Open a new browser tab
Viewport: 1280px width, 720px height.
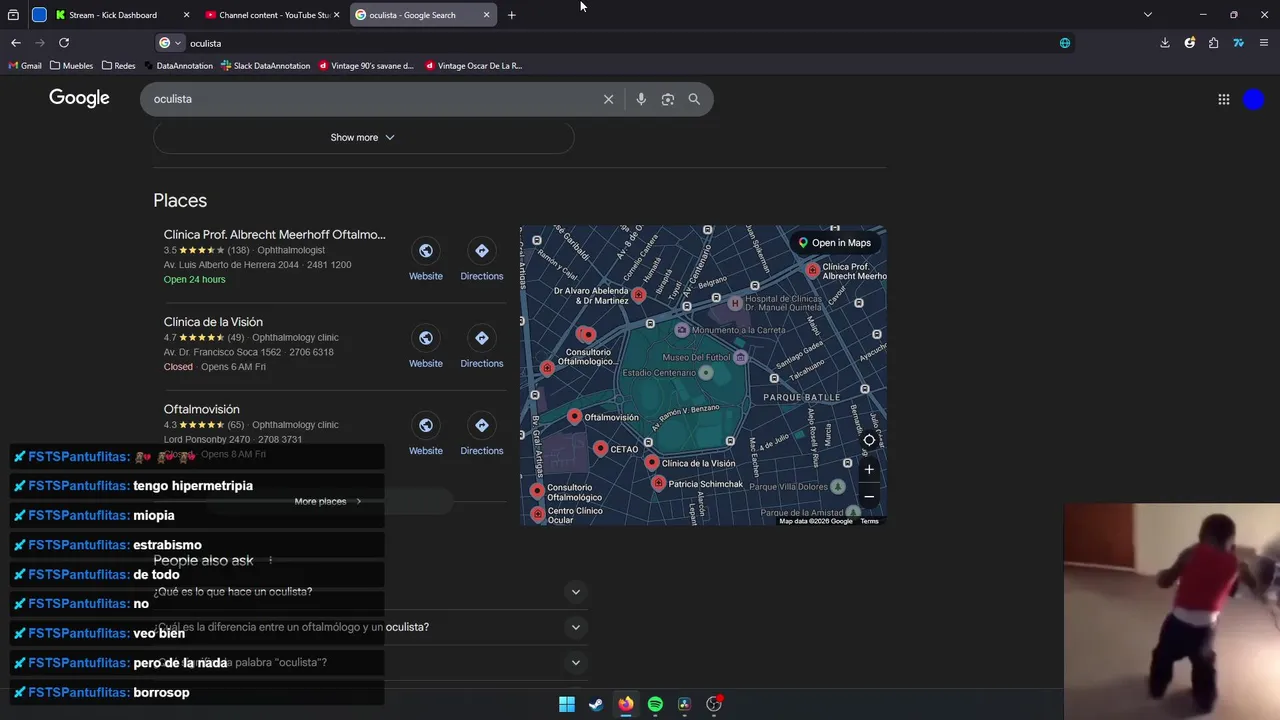click(512, 15)
